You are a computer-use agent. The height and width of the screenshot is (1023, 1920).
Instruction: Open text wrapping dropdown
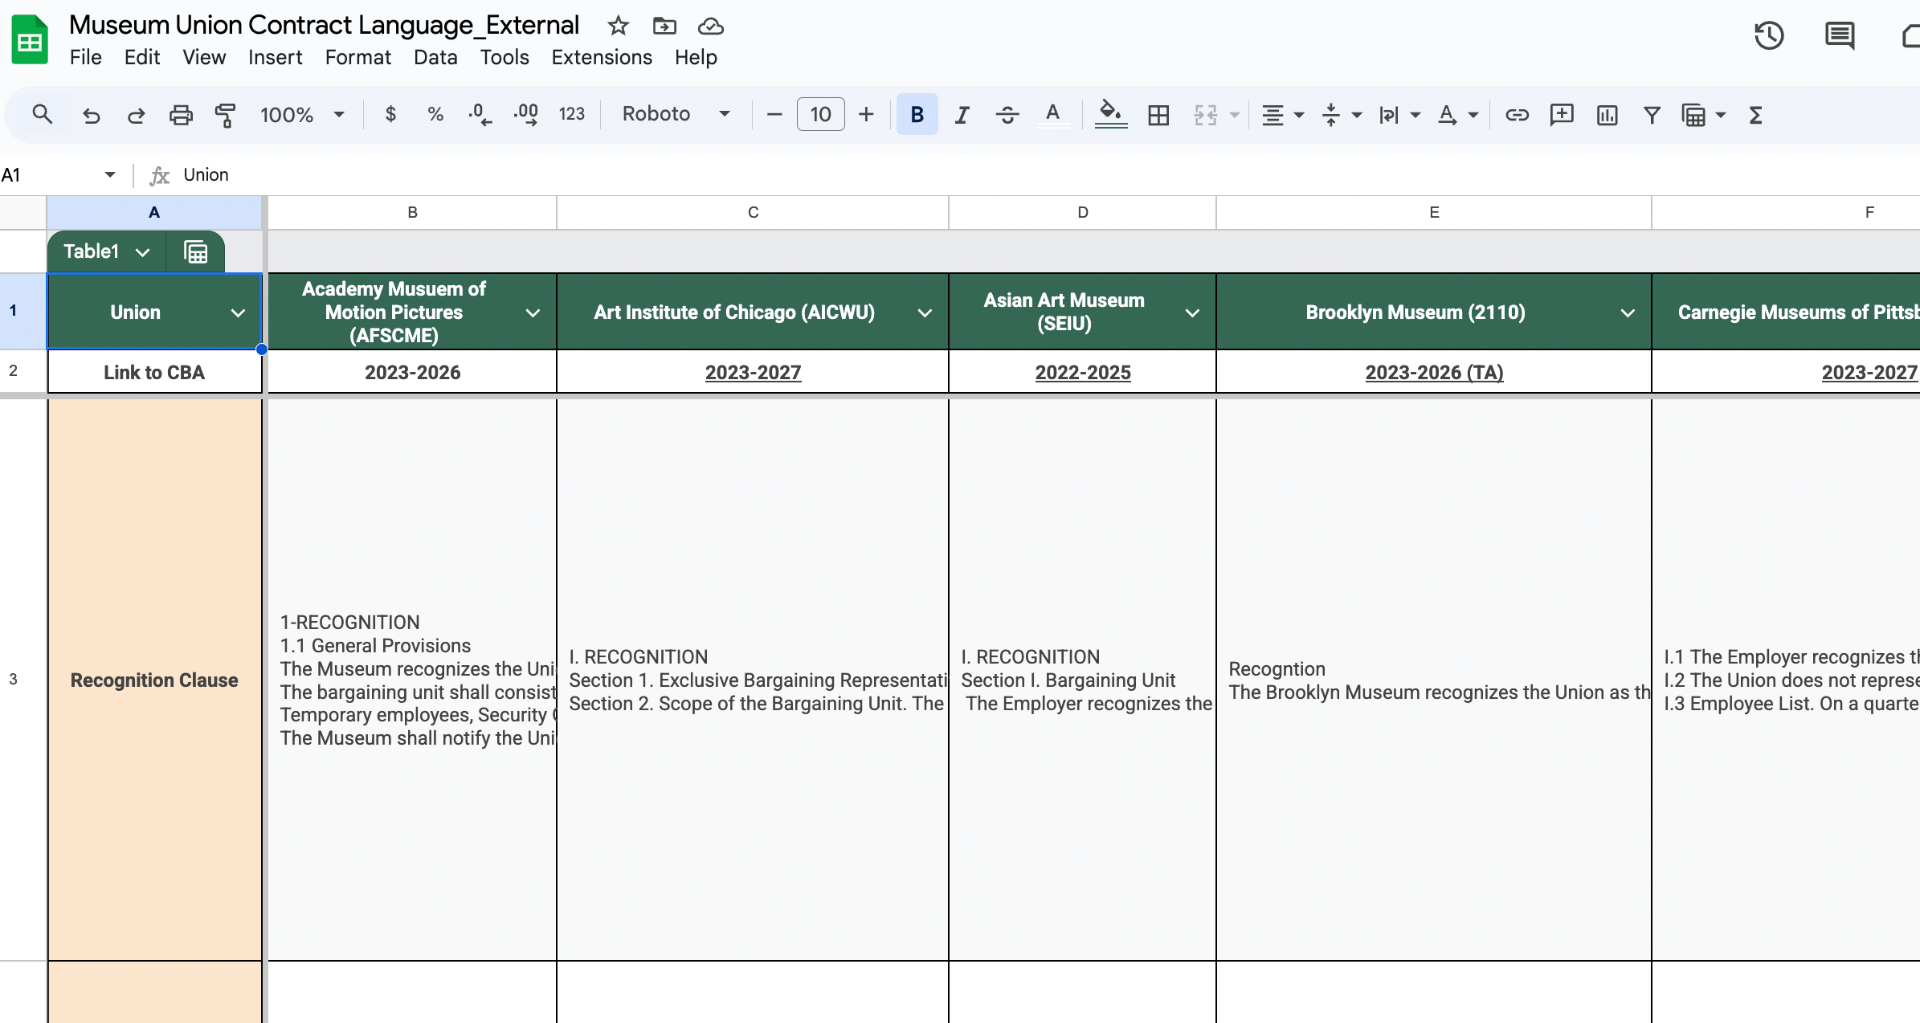coord(1399,115)
